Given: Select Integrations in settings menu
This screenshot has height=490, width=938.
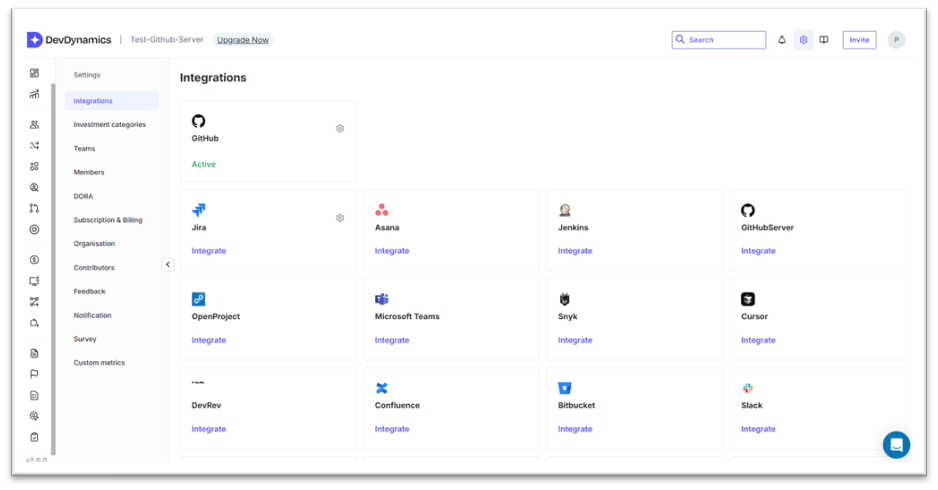Looking at the screenshot, I should (x=112, y=101).
